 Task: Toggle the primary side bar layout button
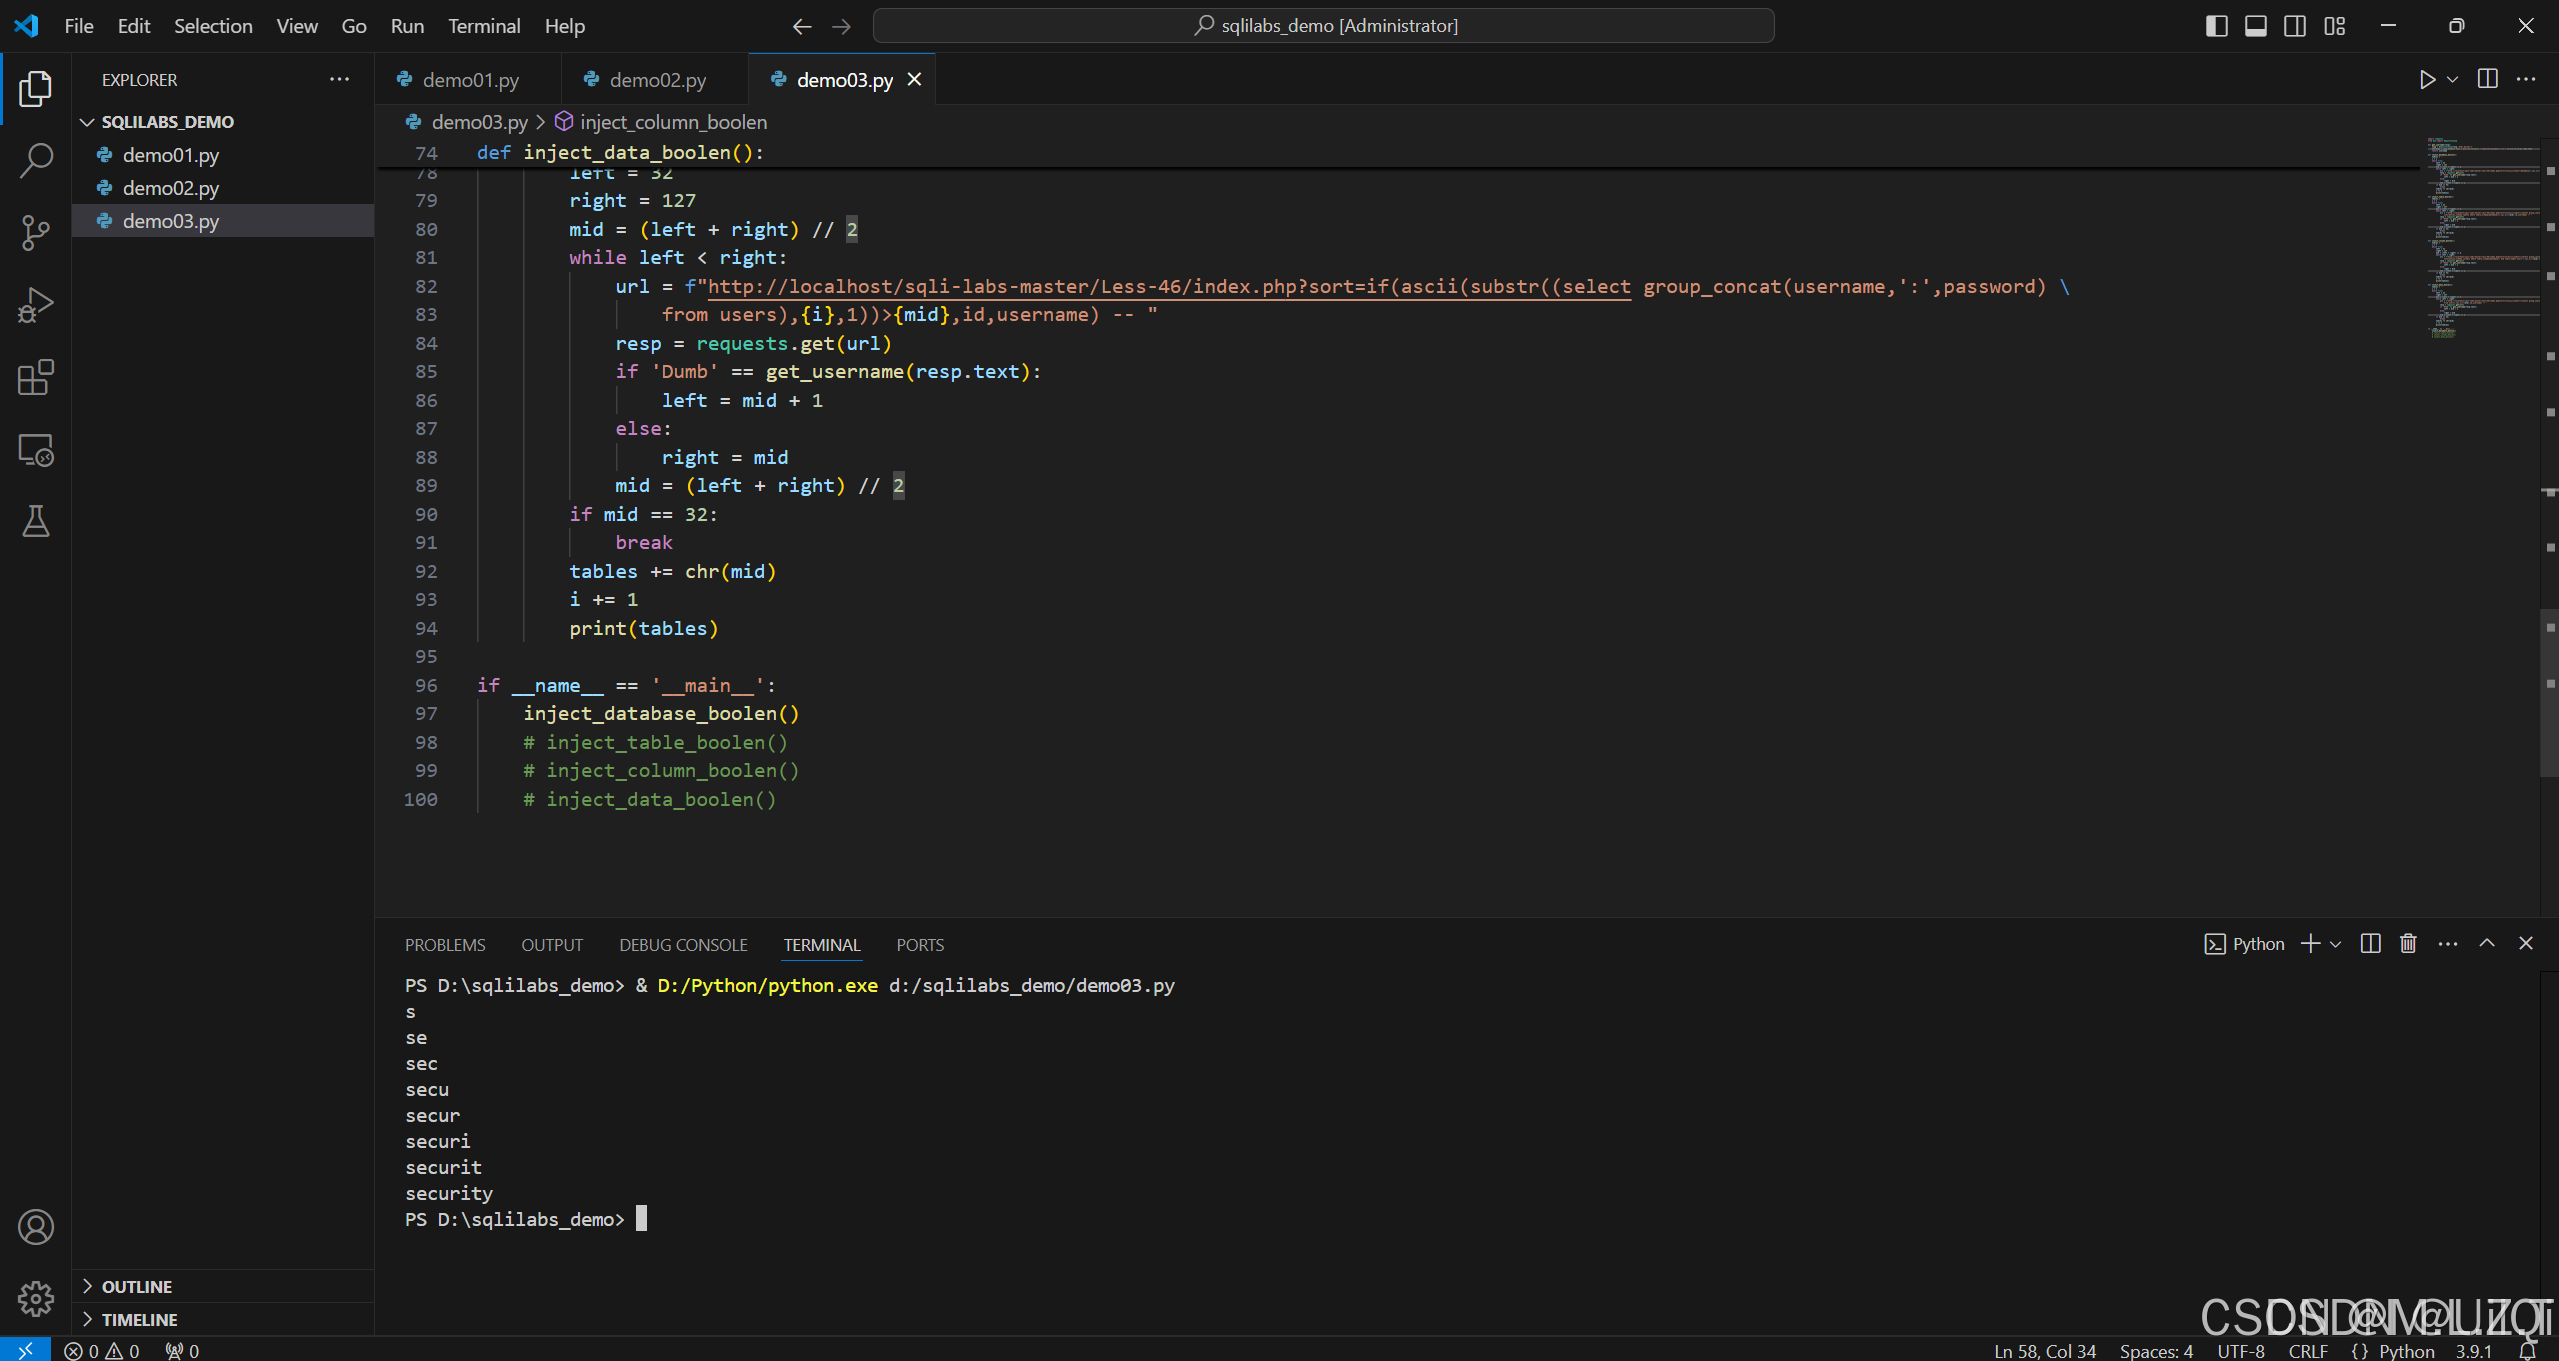(x=2216, y=26)
